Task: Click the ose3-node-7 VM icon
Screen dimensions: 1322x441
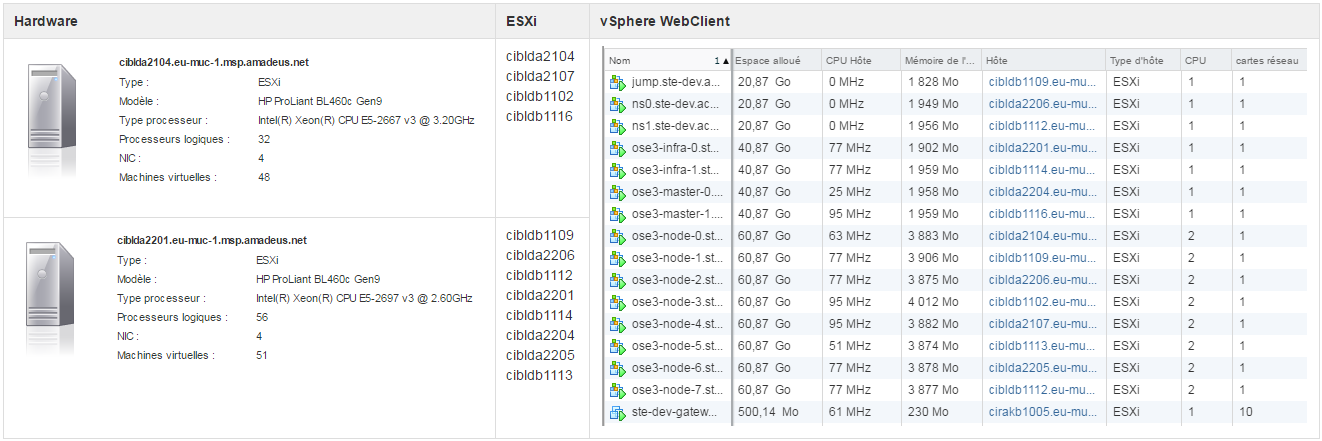Action: click(617, 390)
